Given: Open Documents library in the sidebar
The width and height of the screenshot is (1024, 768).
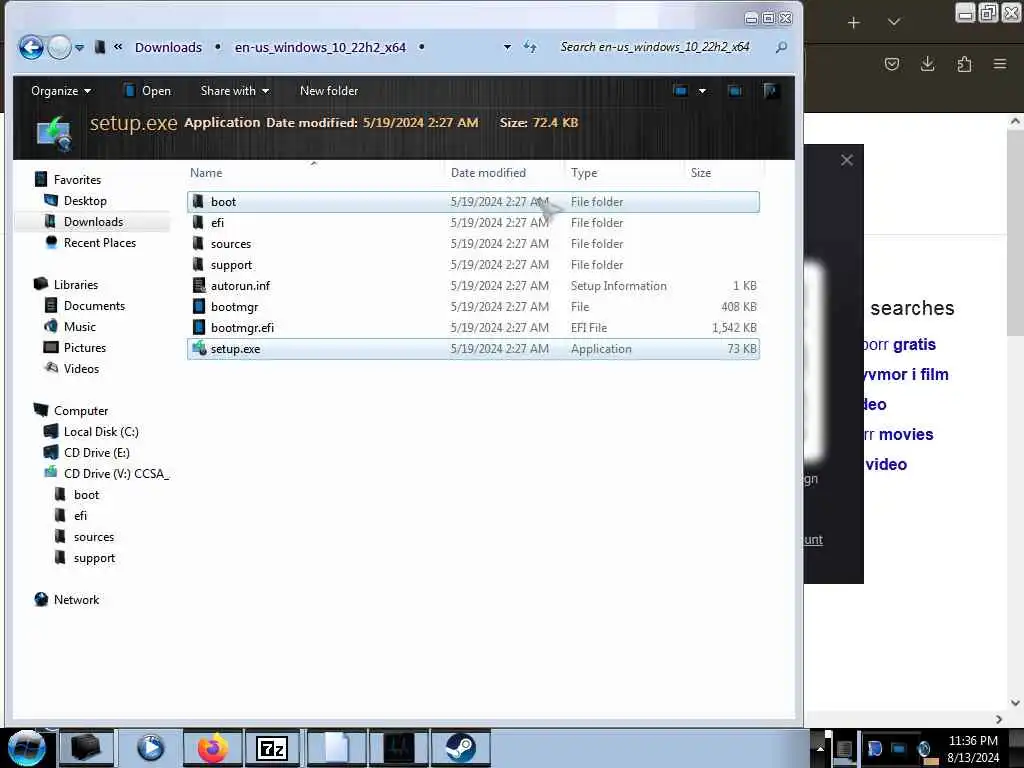Looking at the screenshot, I should click(94, 306).
